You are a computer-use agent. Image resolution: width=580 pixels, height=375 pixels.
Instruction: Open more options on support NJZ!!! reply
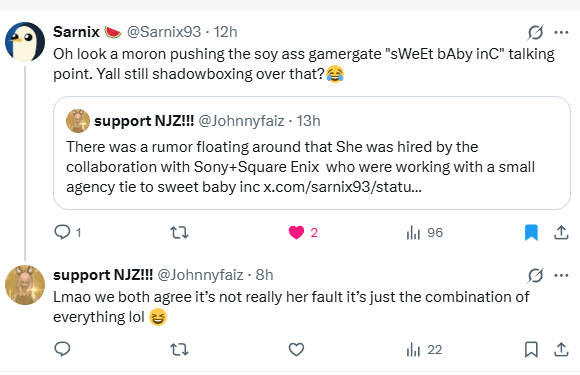(x=562, y=276)
